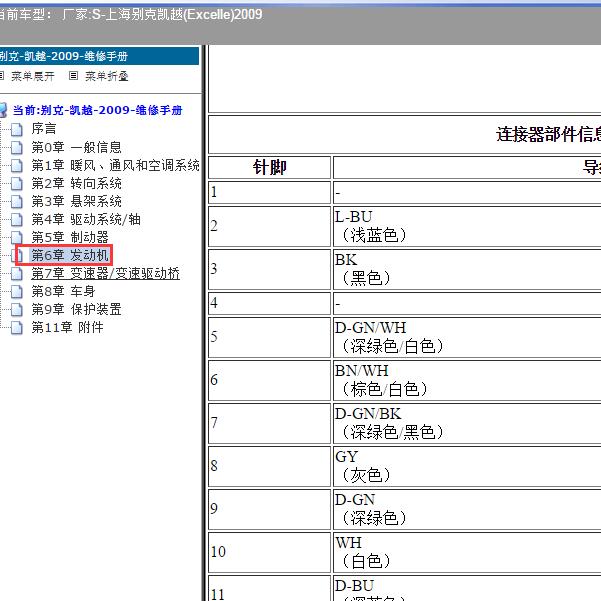Open 第11章 附件
This screenshot has width=601, height=601.
[67, 327]
